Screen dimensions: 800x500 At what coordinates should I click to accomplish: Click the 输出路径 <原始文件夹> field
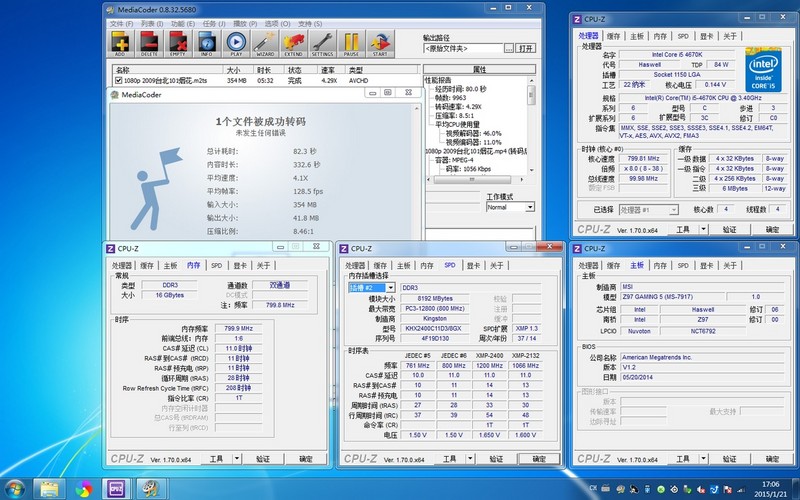click(x=464, y=48)
